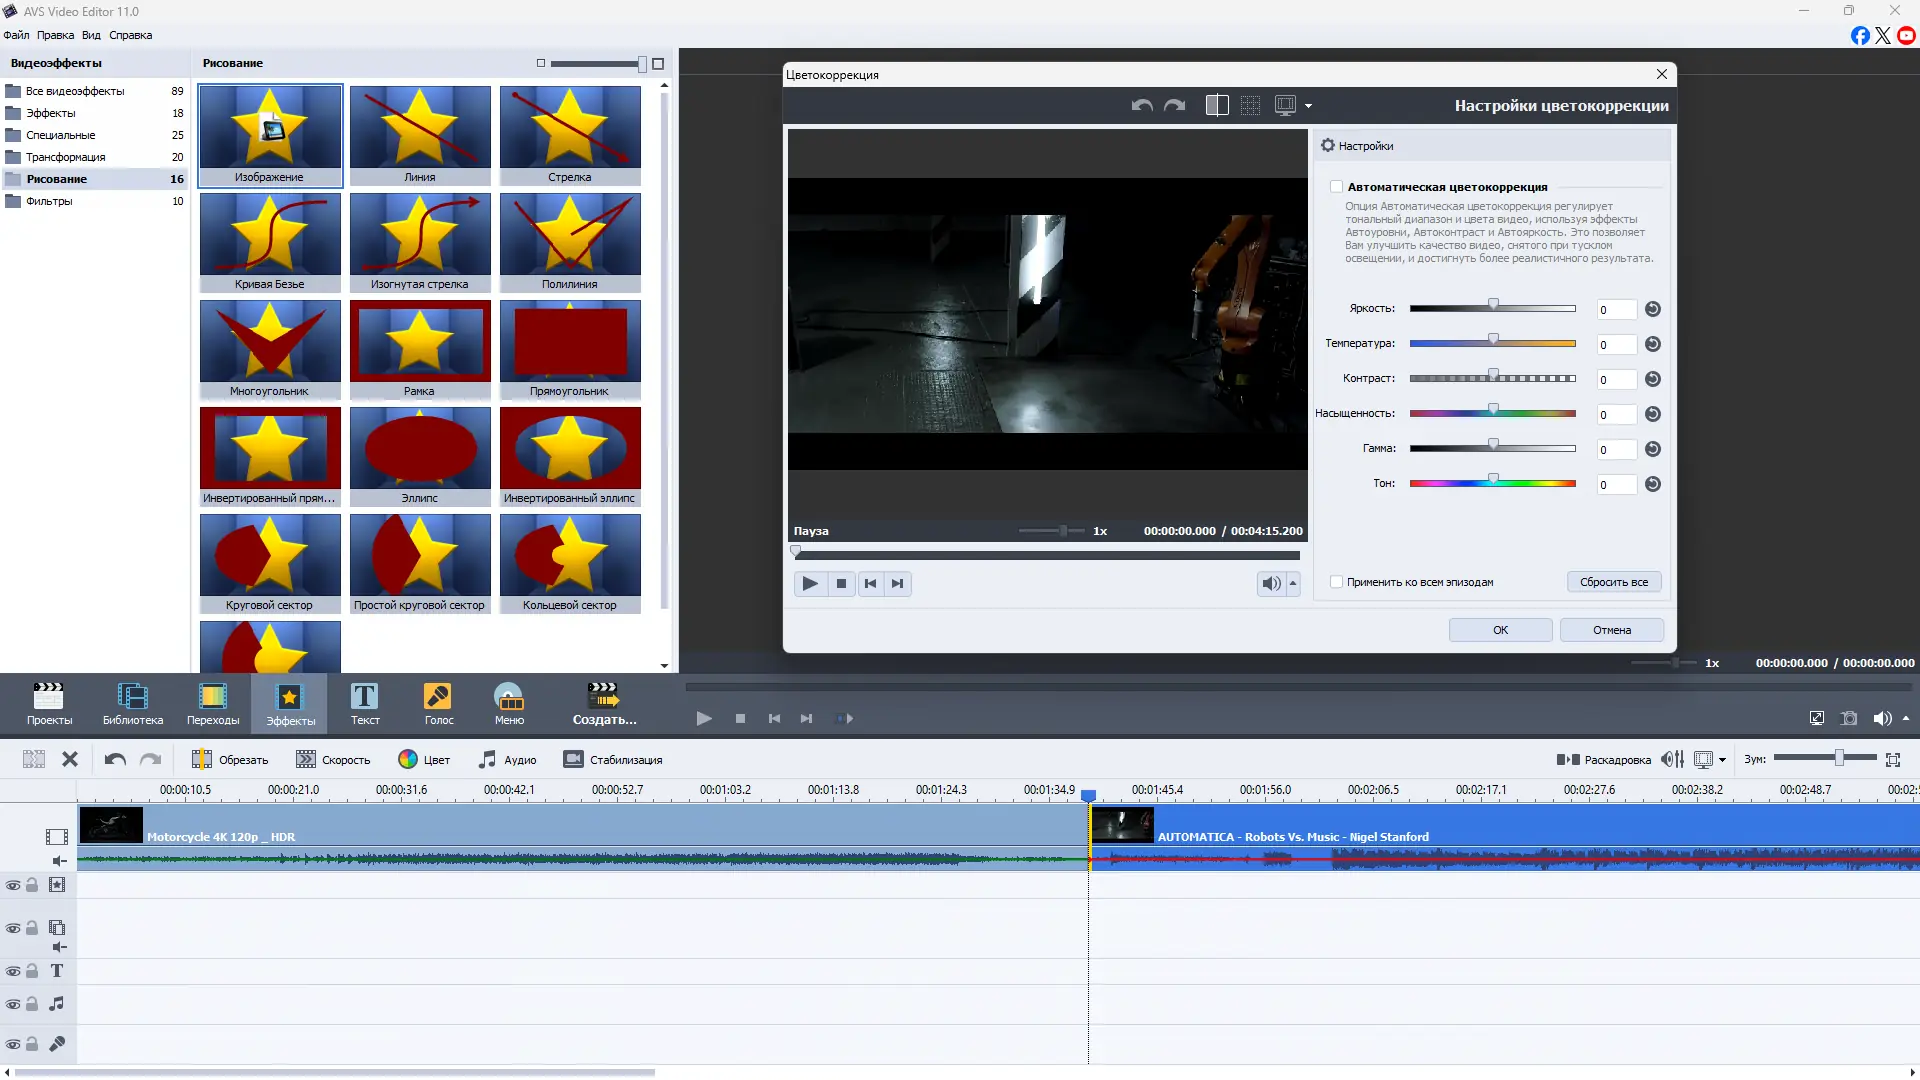
Task: Click the Отмена button
Action: click(1611, 630)
